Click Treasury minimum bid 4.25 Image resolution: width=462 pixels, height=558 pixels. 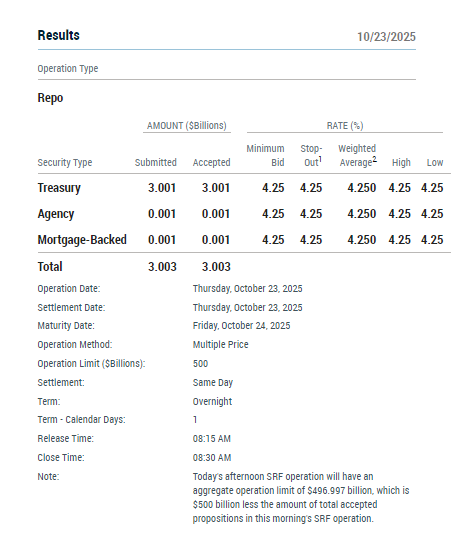coord(273,188)
